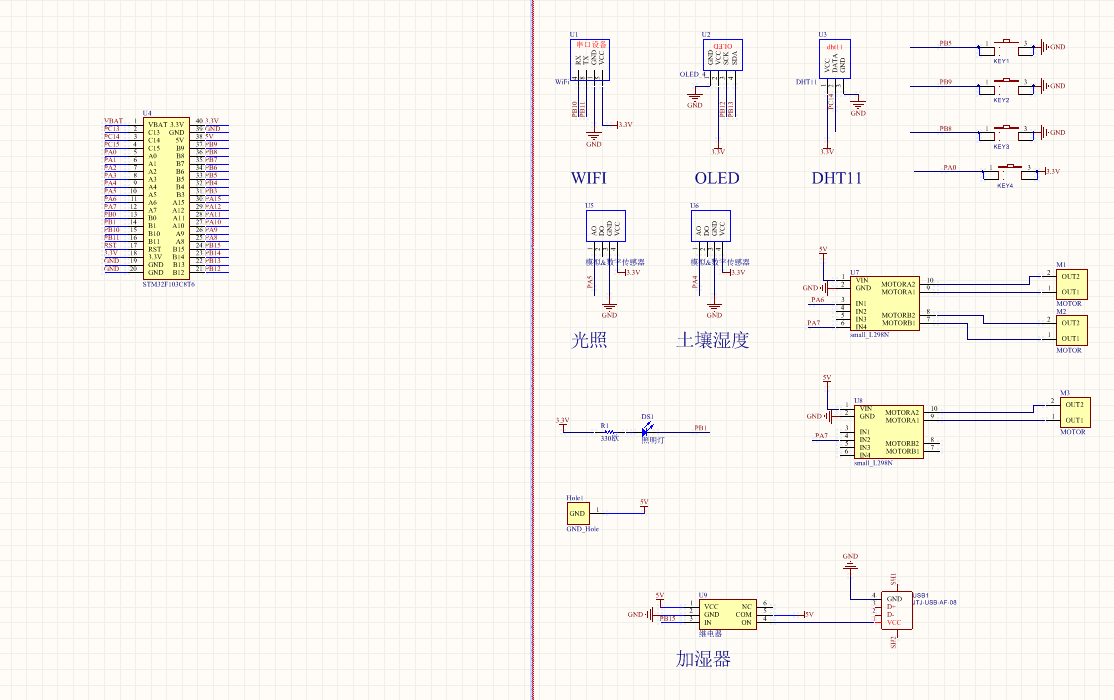Click the PA4 net label under U6
This screenshot has height=700, width=1114.
pos(695,282)
